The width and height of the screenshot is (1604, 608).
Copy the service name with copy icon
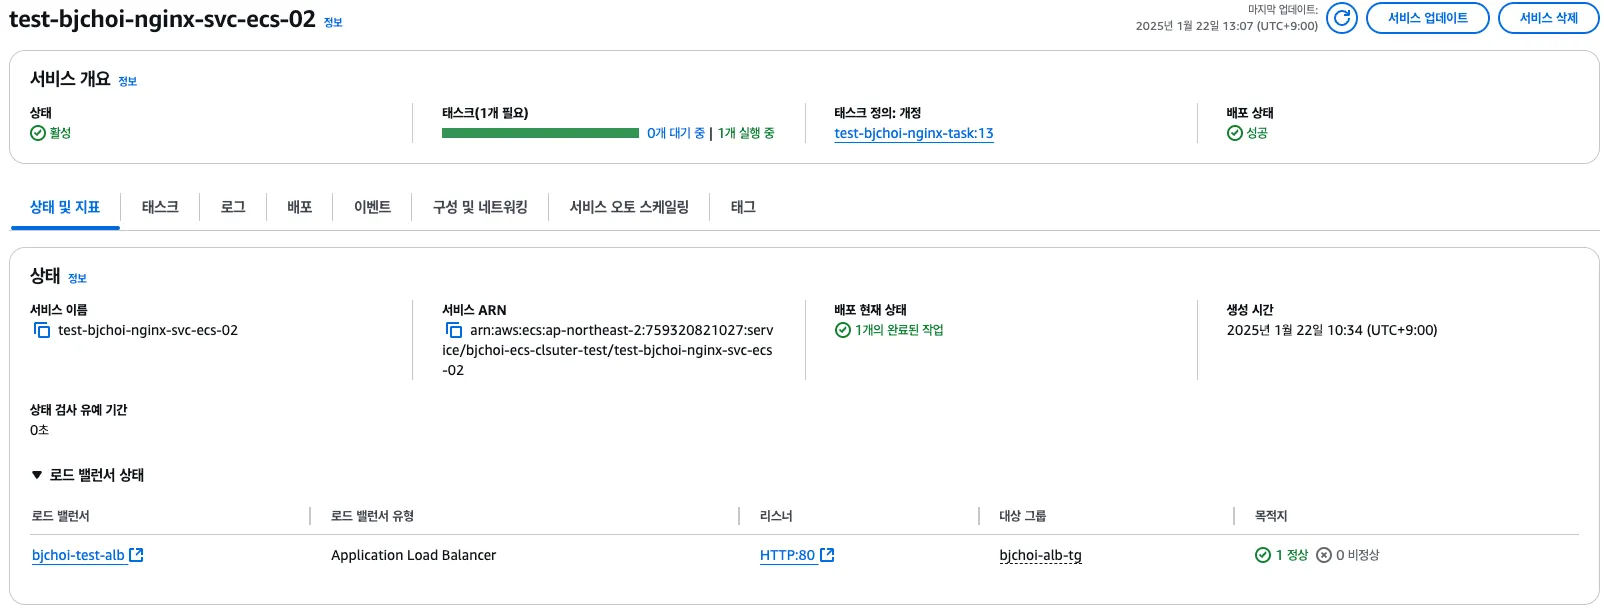[x=42, y=330]
